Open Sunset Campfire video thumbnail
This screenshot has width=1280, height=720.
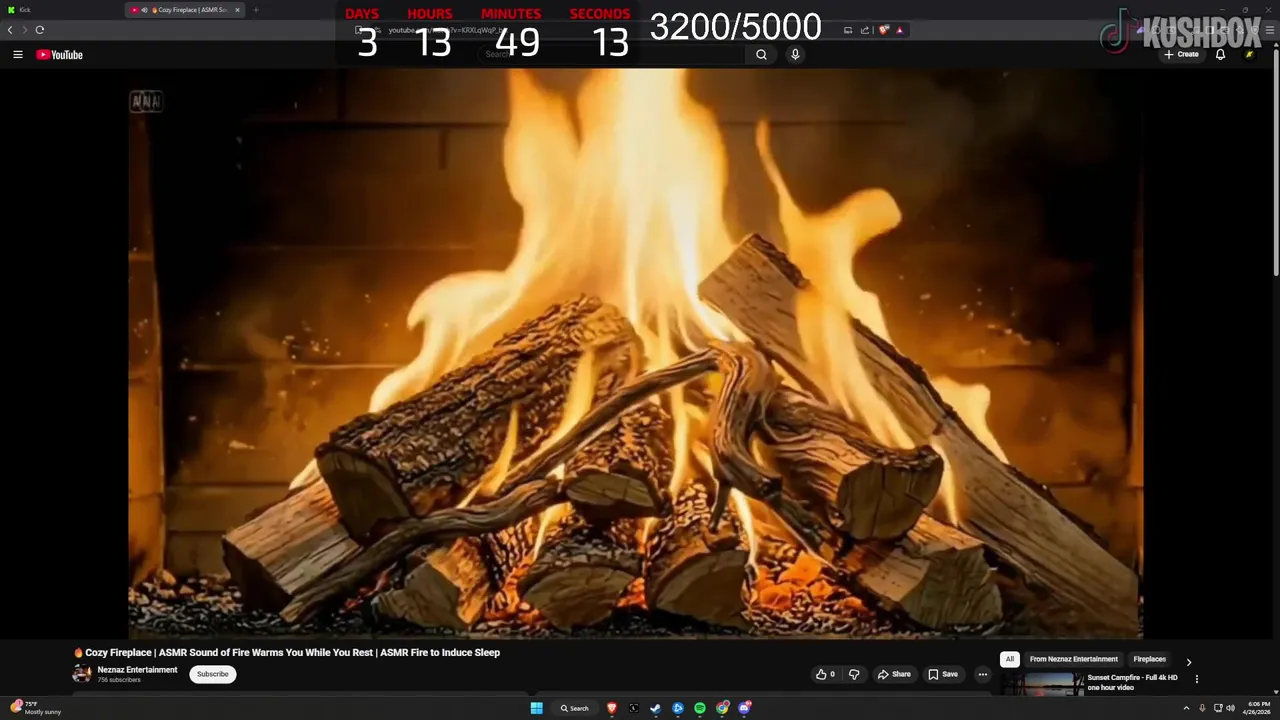click(x=1042, y=684)
